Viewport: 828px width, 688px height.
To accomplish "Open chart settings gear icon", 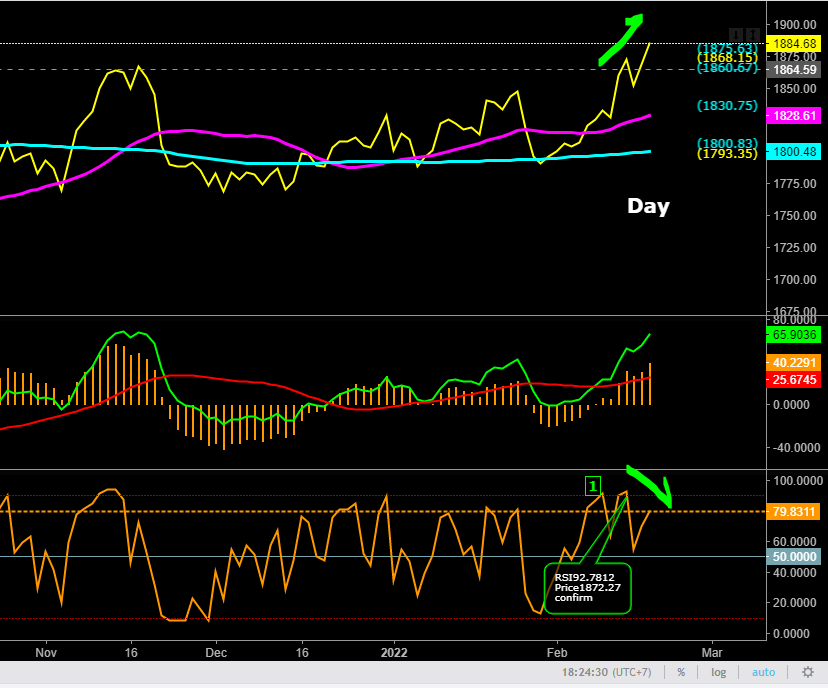I will [x=808, y=672].
